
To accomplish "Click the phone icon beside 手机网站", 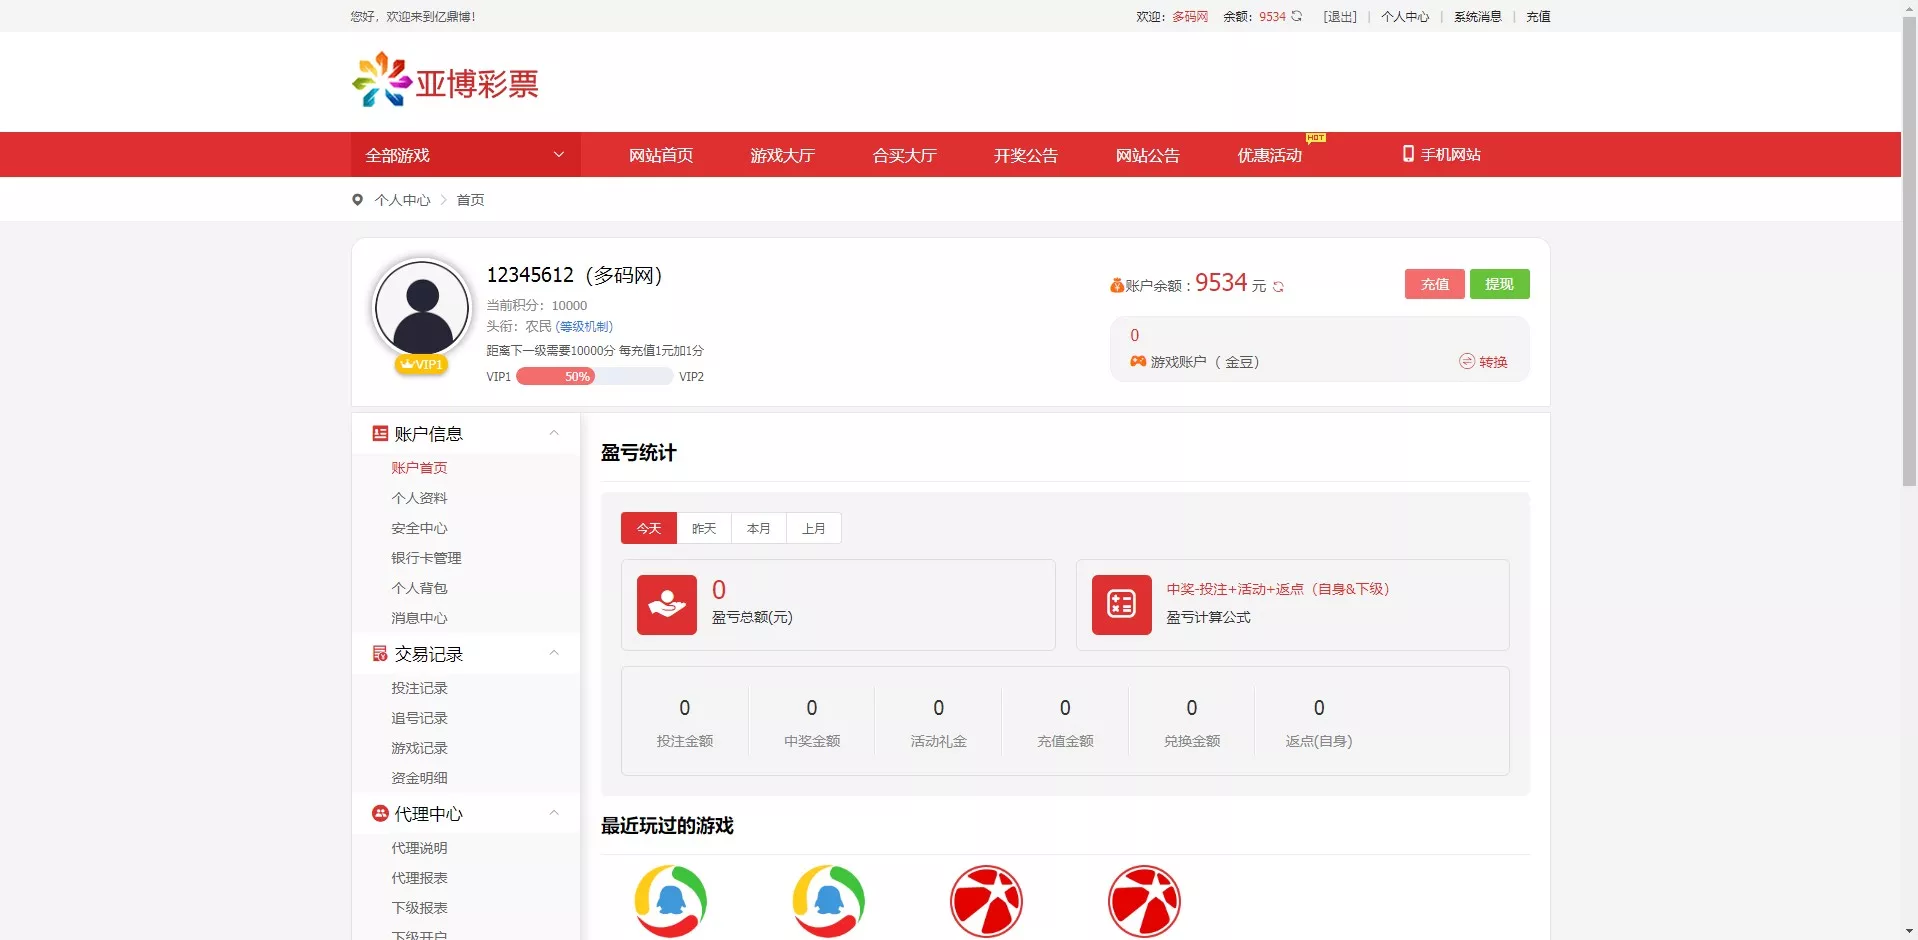I will (x=1406, y=155).
